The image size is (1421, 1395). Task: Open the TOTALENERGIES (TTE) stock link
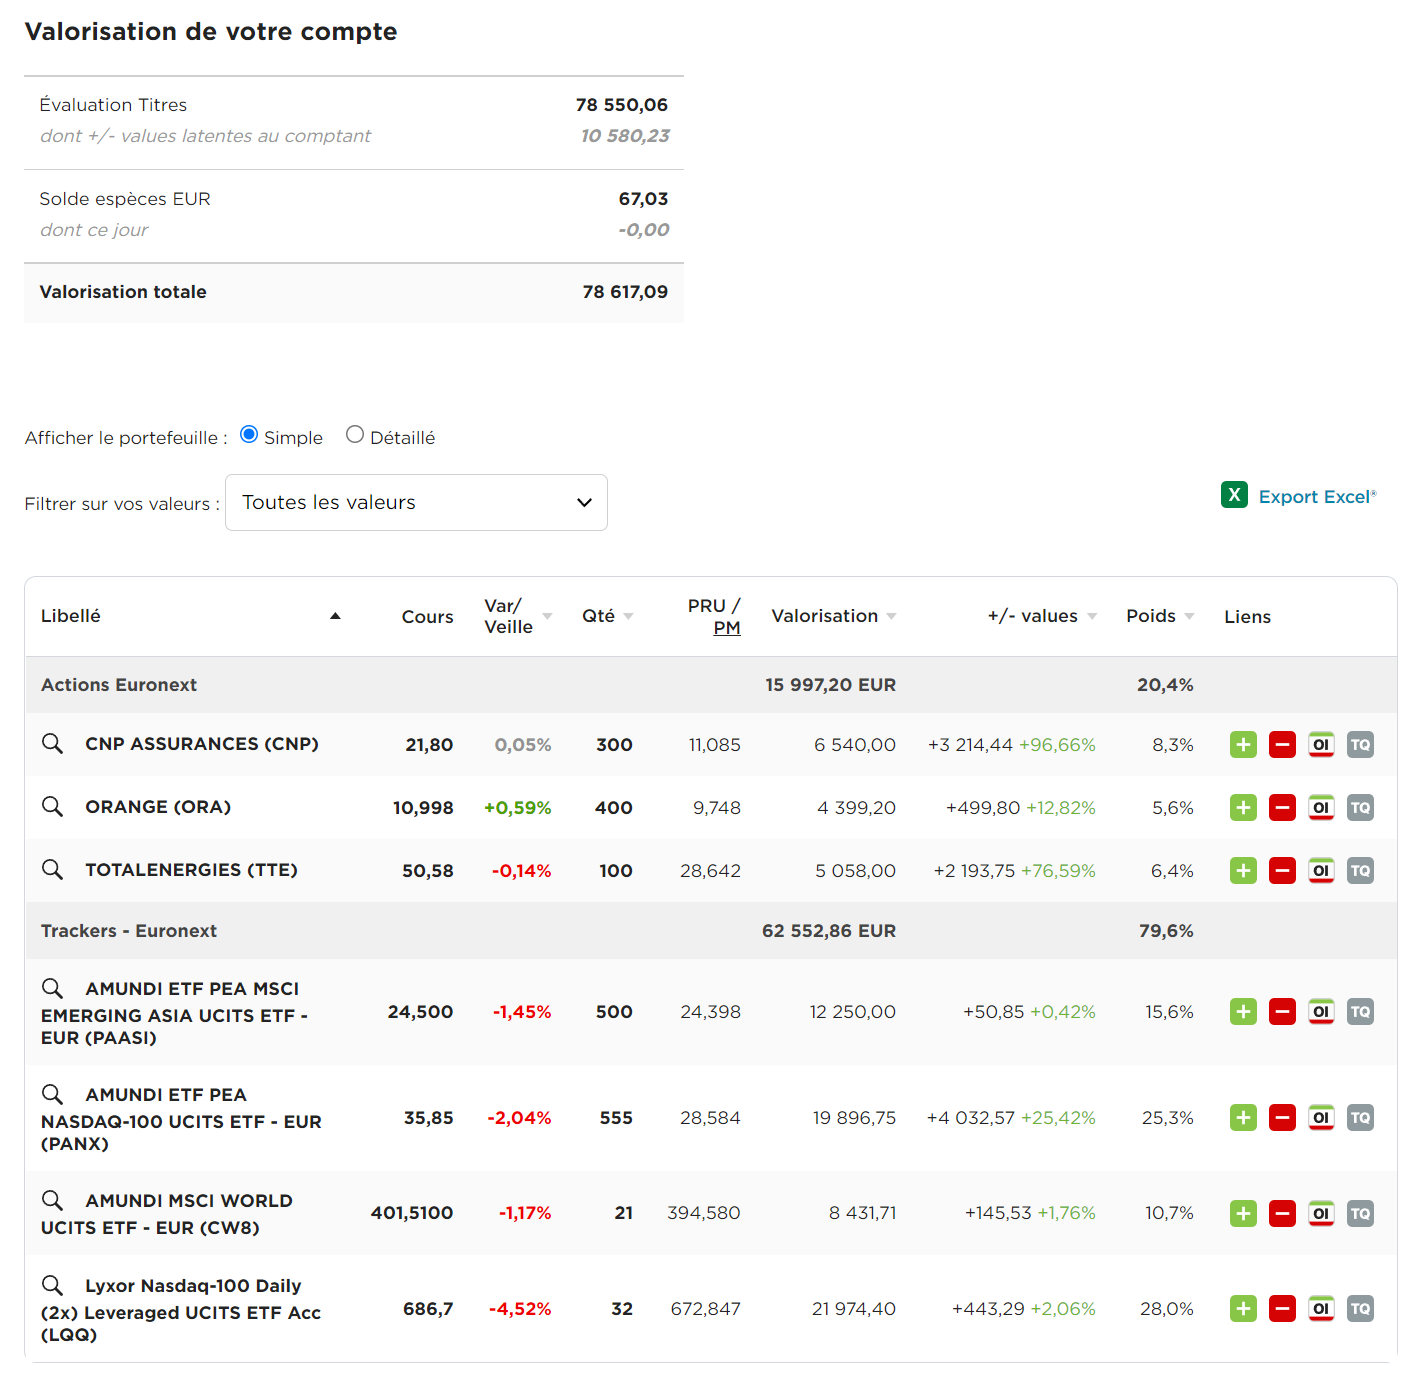(191, 870)
